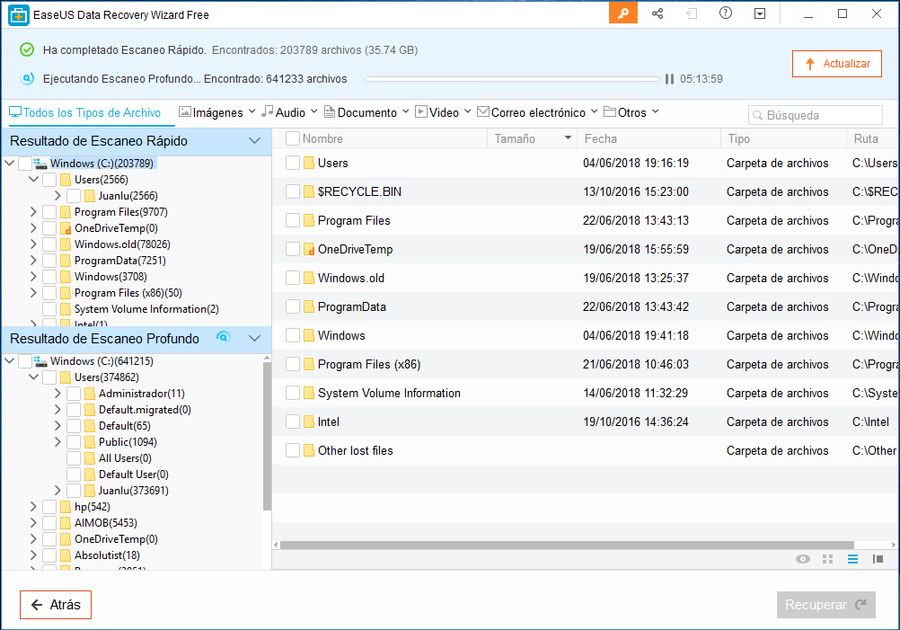Click the share icon in title bar
Screen dimensions: 900x630
(x=657, y=14)
